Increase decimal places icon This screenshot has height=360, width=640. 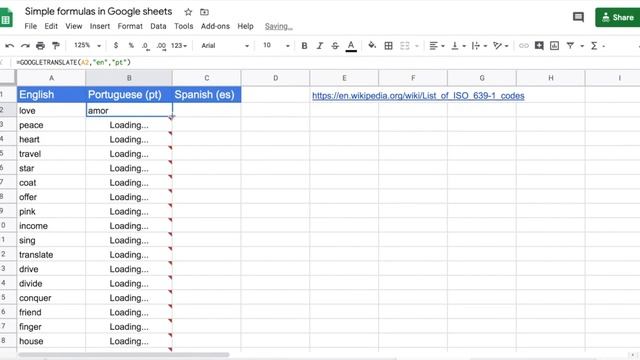[x=161, y=46]
